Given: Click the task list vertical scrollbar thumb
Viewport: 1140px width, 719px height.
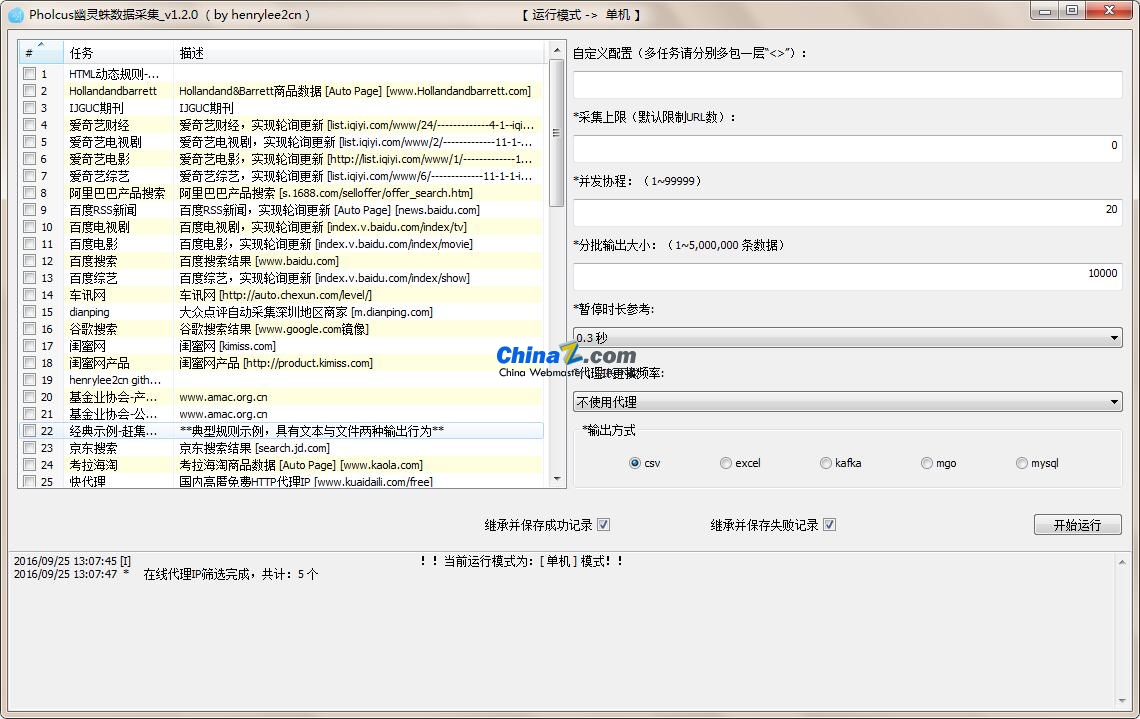Looking at the screenshot, I should 557,133.
